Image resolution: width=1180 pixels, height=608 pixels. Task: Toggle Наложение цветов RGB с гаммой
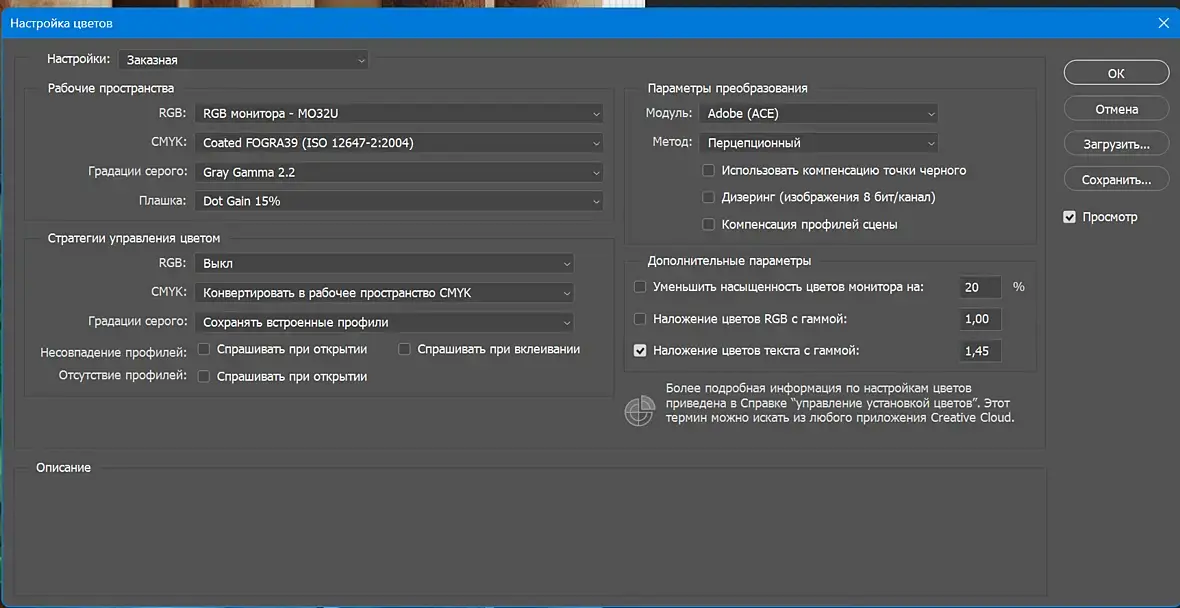[640, 319]
